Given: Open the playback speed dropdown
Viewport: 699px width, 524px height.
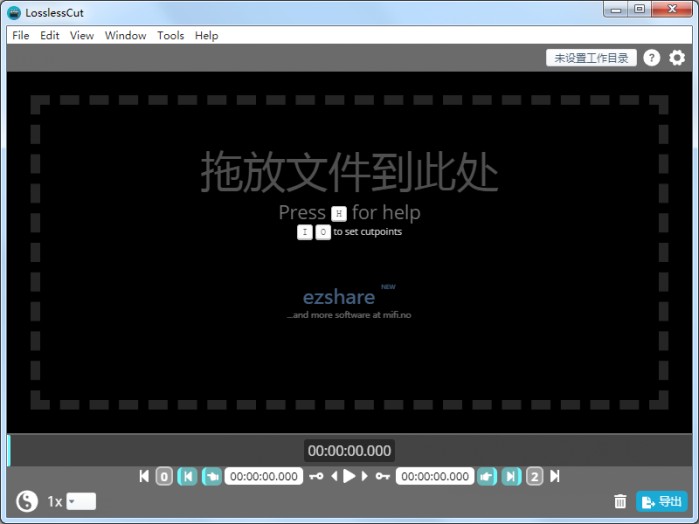Looking at the screenshot, I should coord(81,501).
